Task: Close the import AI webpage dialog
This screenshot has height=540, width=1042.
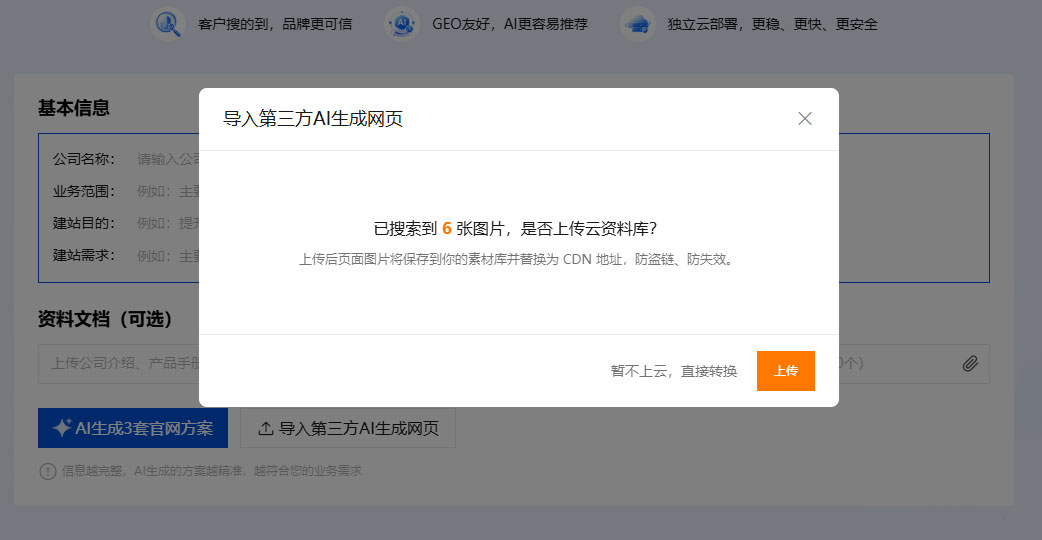Action: [x=805, y=119]
